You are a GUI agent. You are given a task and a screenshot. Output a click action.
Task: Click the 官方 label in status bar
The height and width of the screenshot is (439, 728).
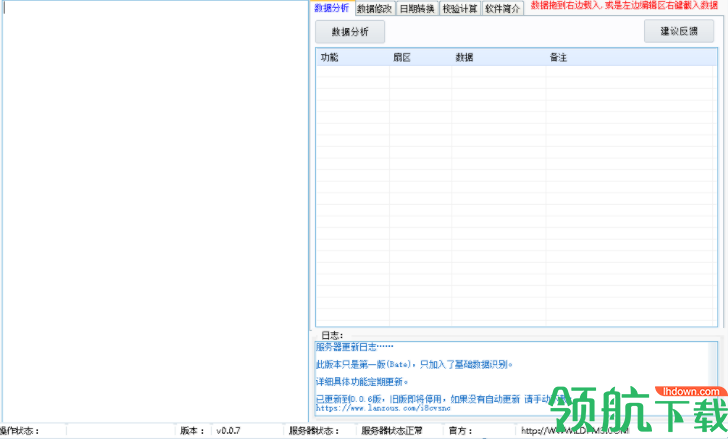click(x=461, y=431)
